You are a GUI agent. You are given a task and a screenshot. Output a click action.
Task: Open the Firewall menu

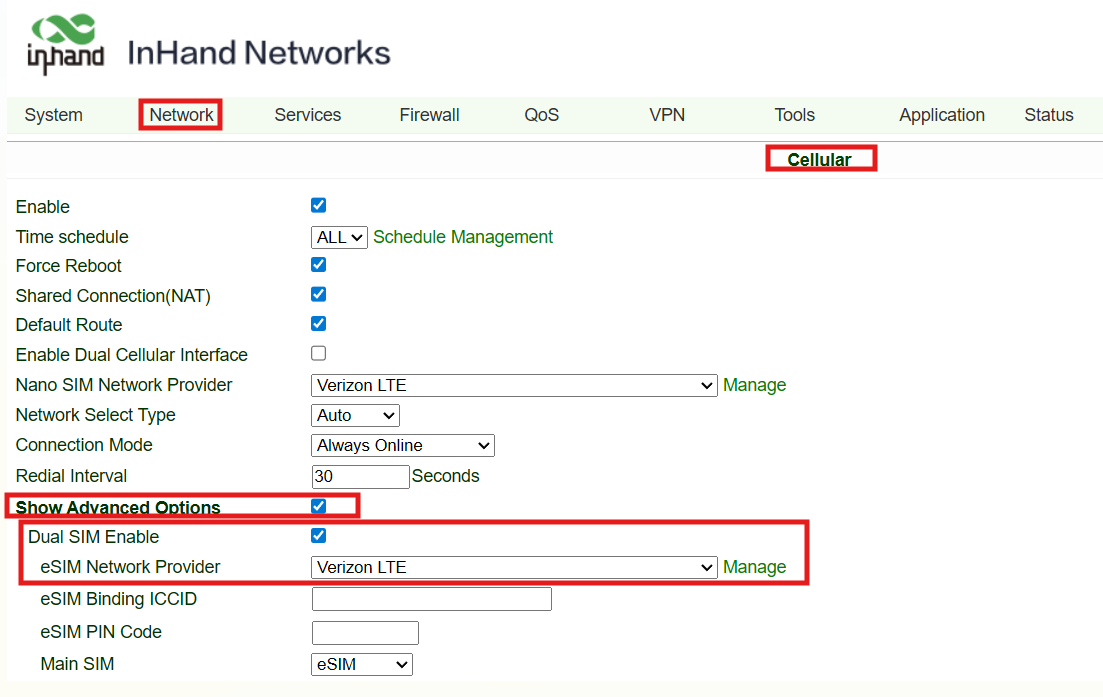[429, 115]
